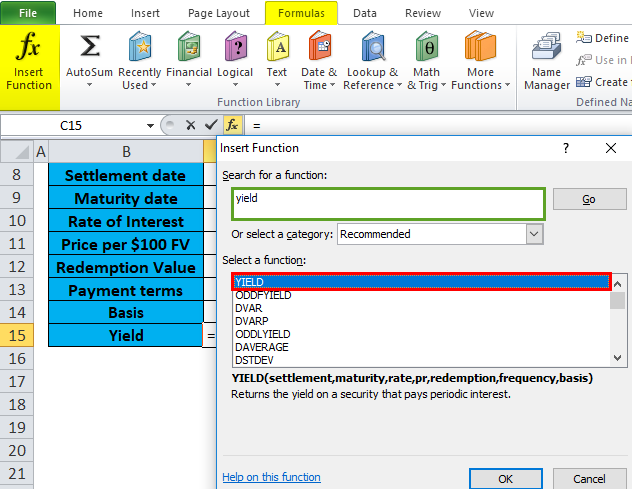Click the function list scroll down arrow
Screen dimensions: 632x489
point(617,357)
